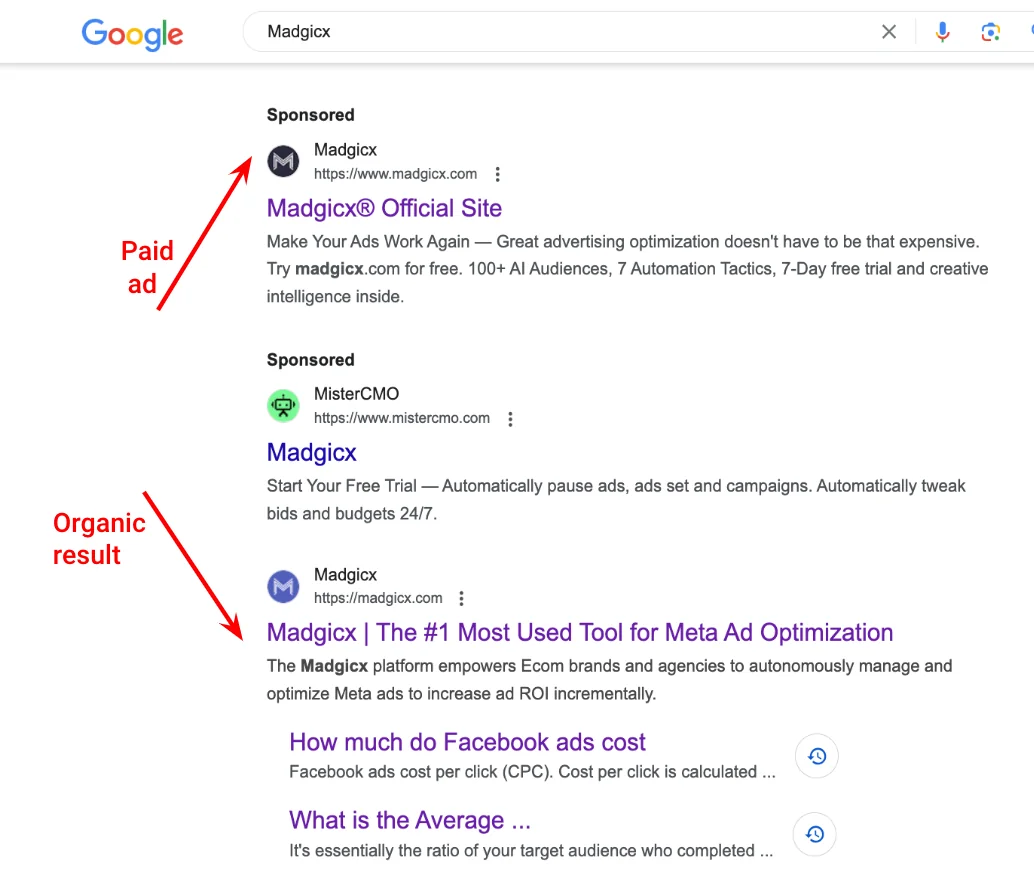The width and height of the screenshot is (1034, 876).
Task: Click the Madgicx platform empowers description
Action: coord(609,679)
